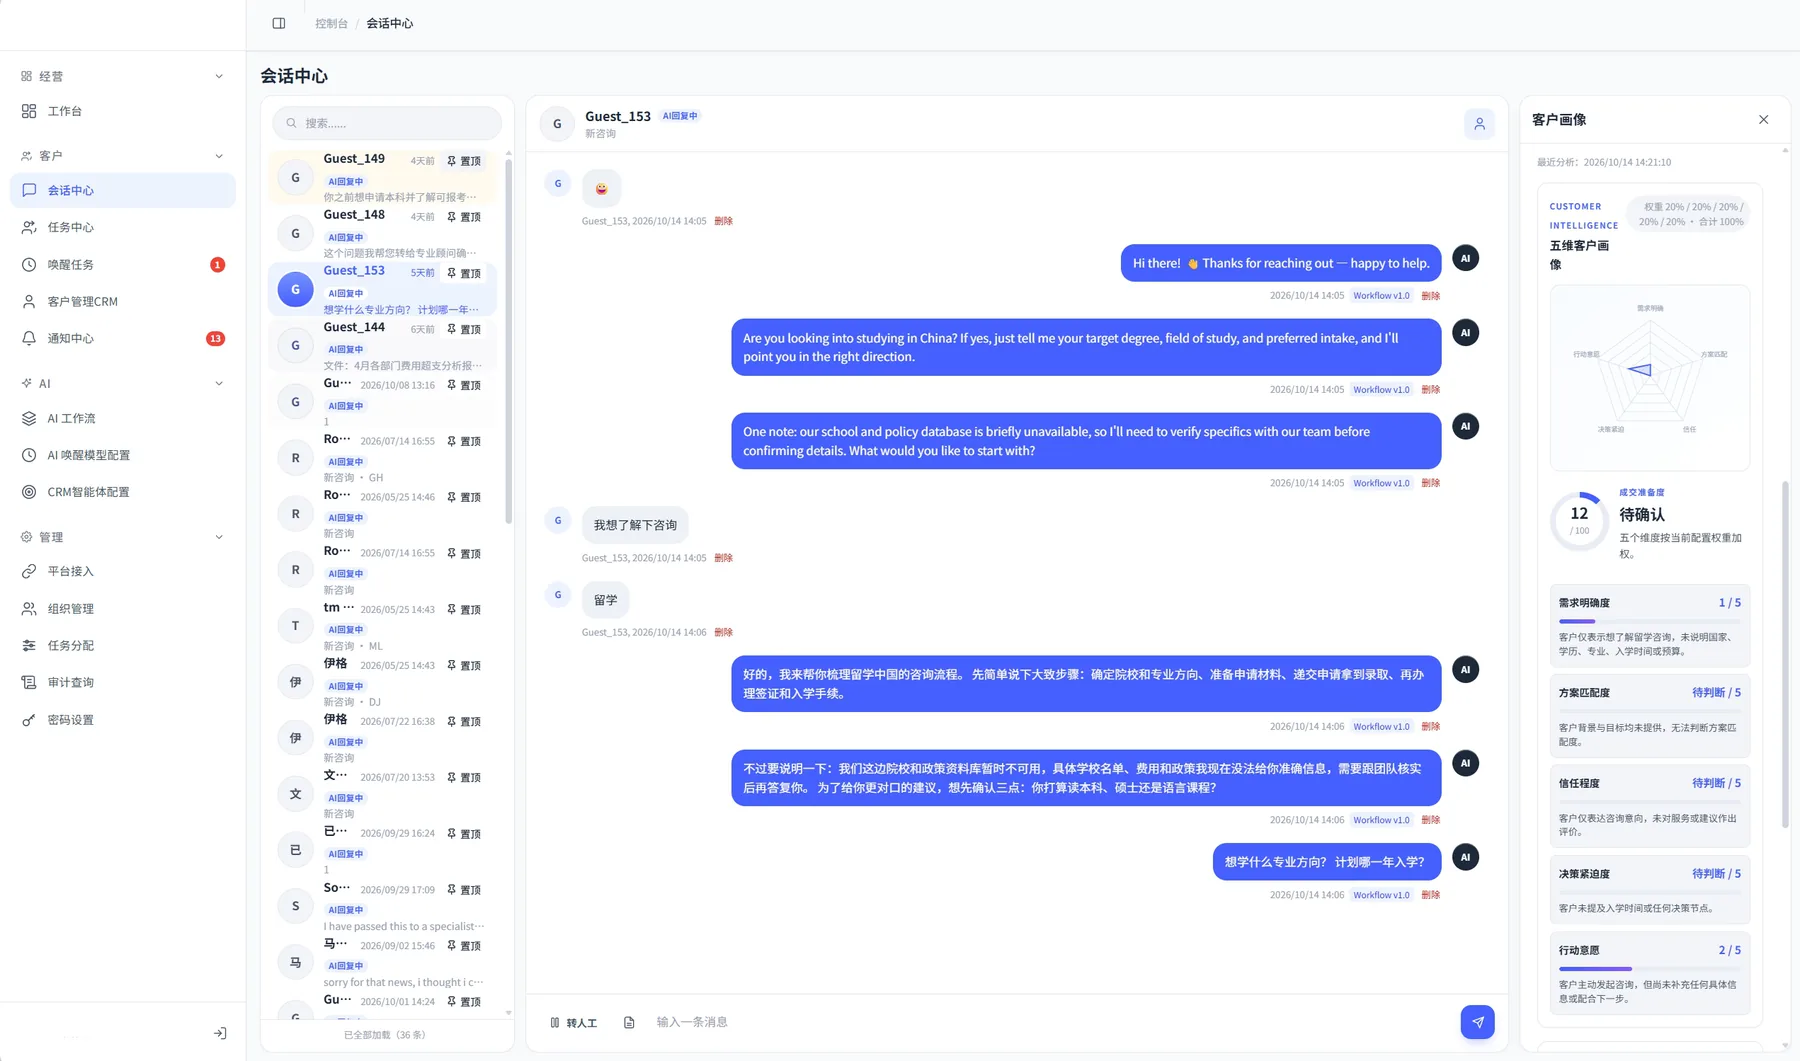Open AI 工作流 layers icon
This screenshot has width=1800, height=1061.
(x=29, y=418)
